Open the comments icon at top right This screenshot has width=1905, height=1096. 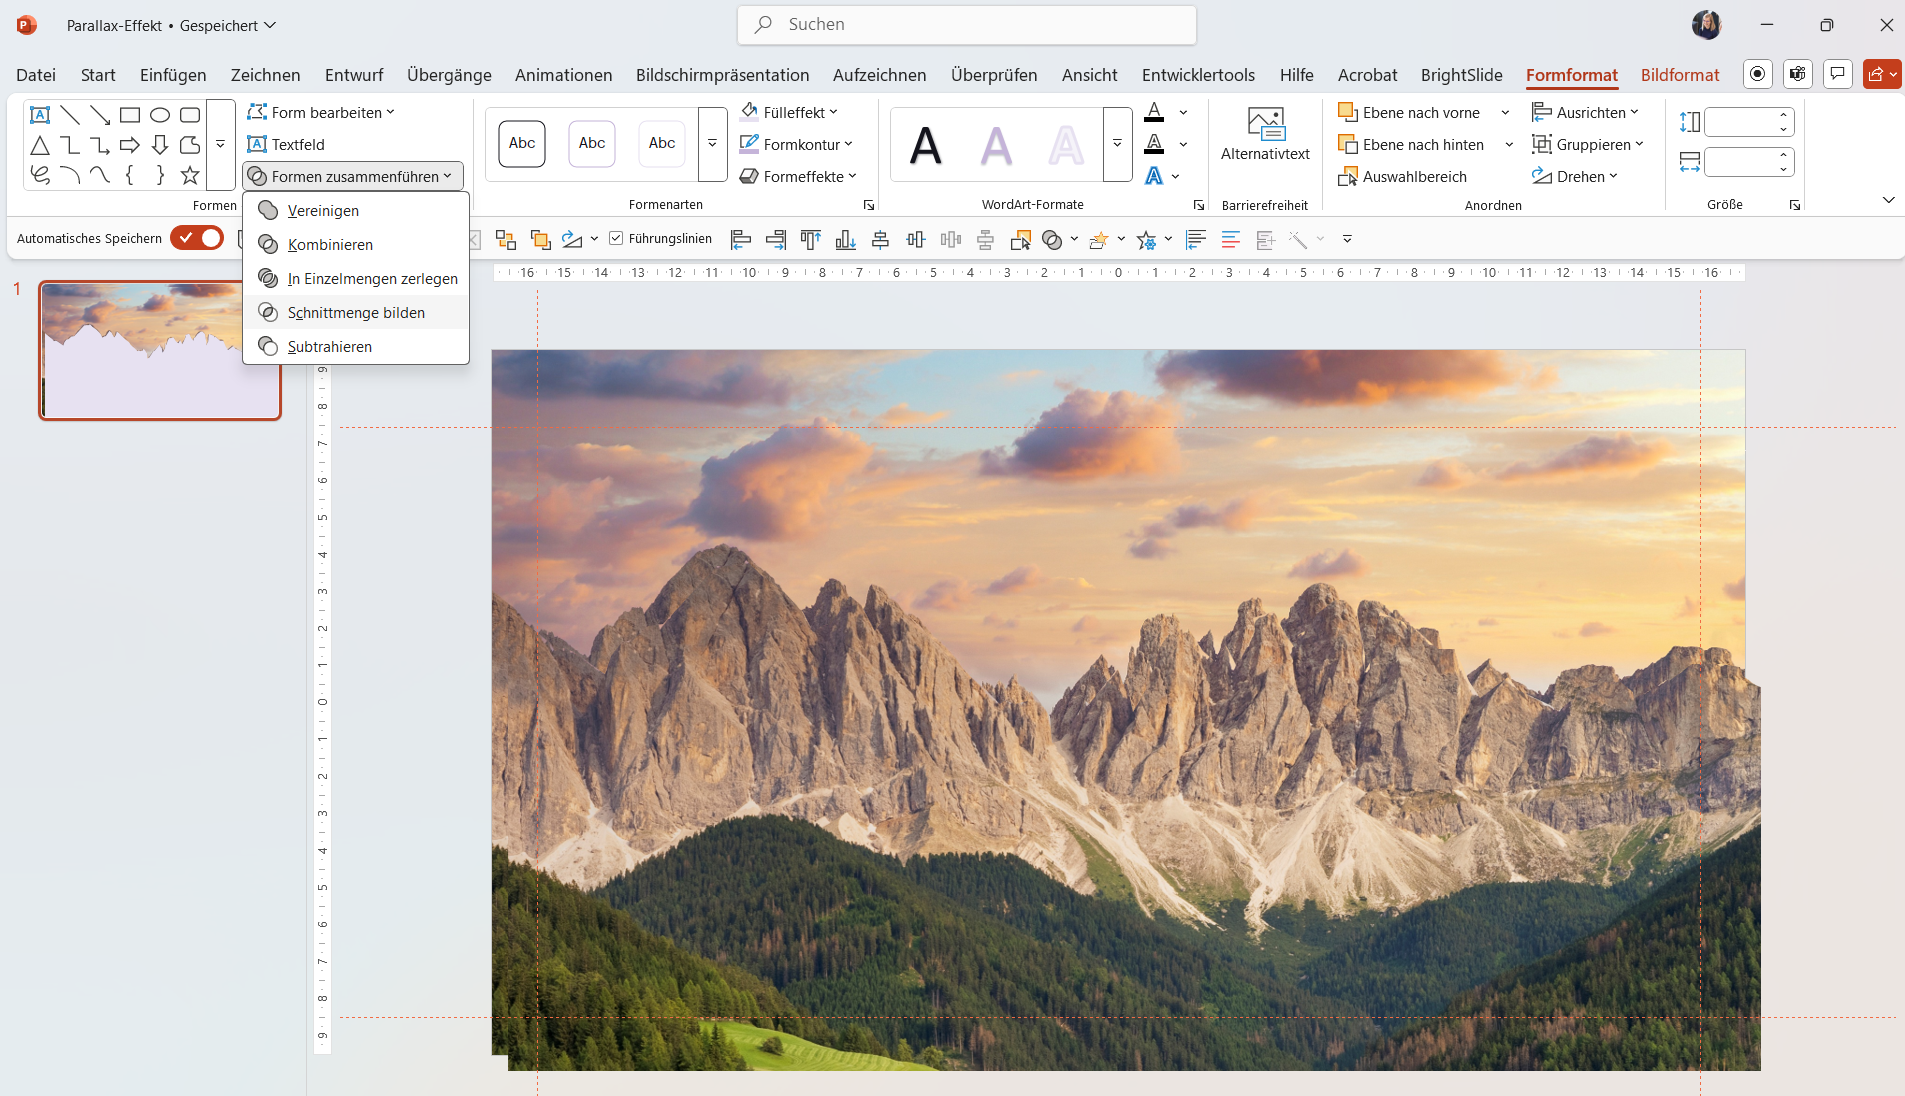[x=1837, y=74]
